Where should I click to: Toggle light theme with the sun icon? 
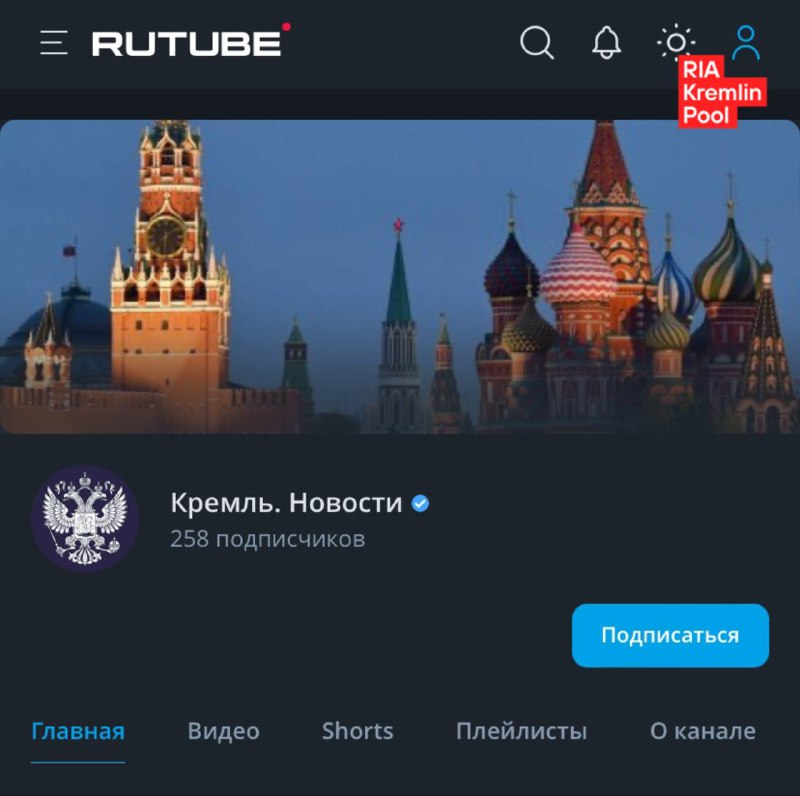click(676, 42)
